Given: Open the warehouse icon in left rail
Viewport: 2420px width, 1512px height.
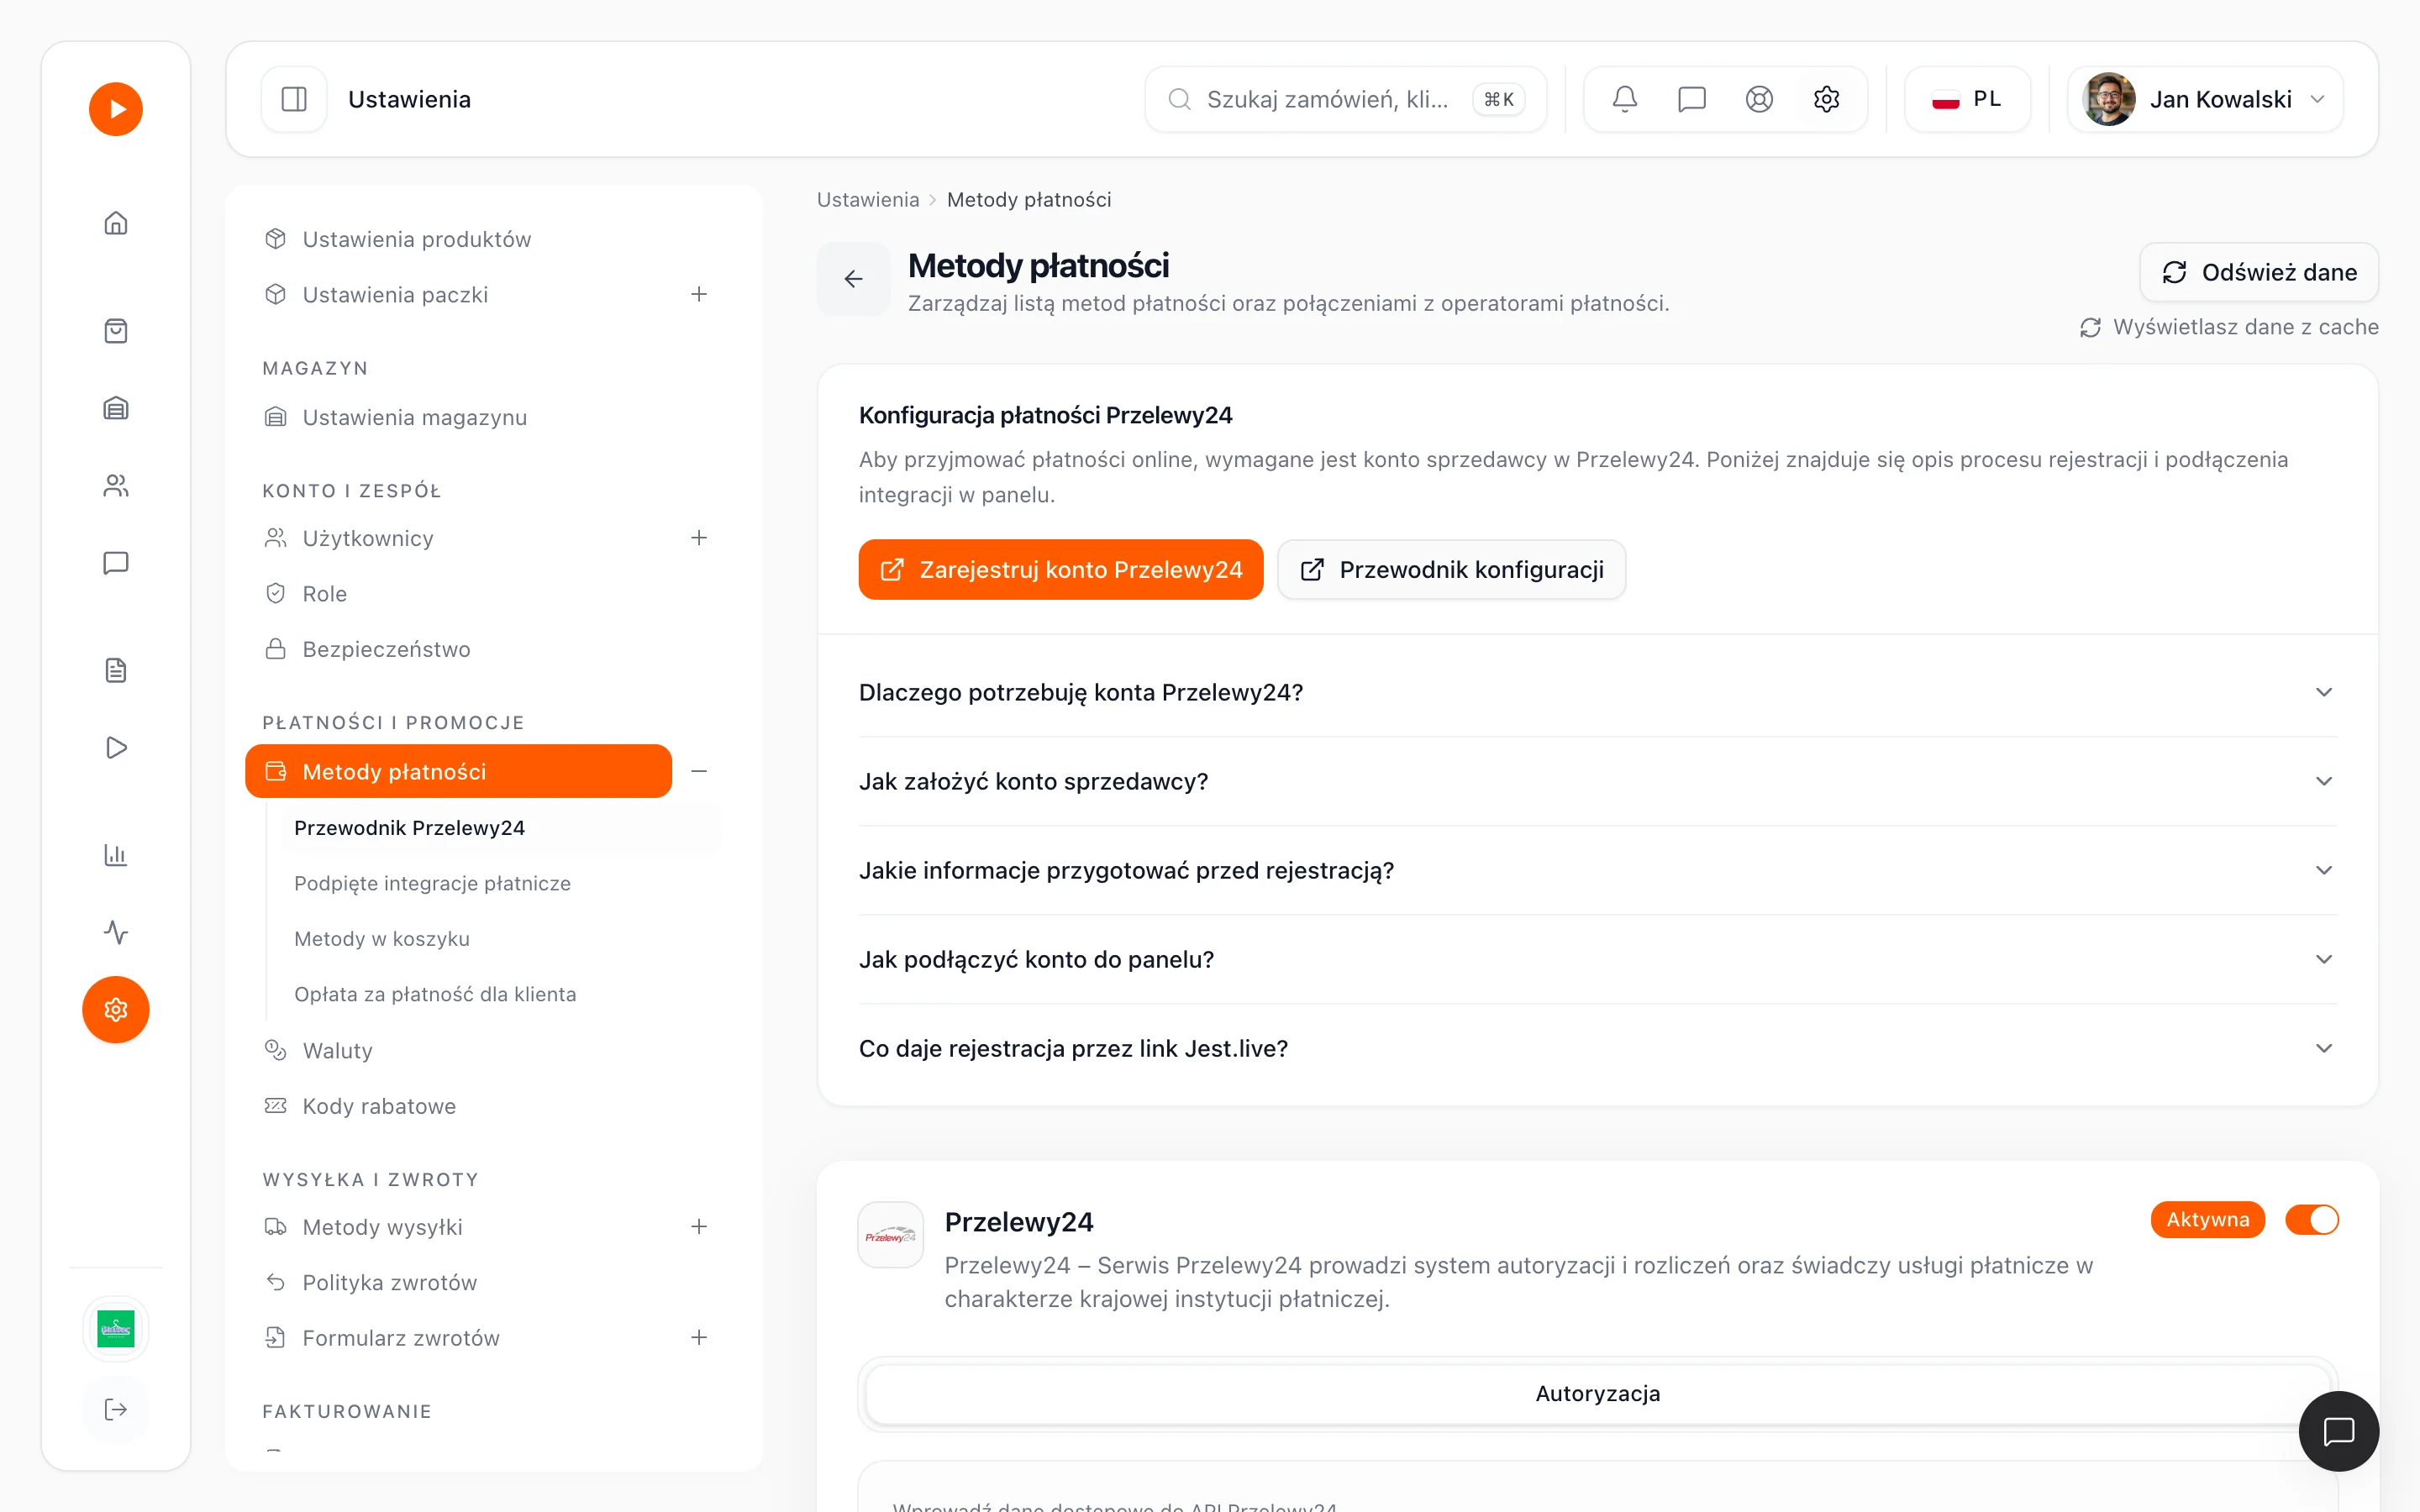Looking at the screenshot, I should tap(116, 408).
